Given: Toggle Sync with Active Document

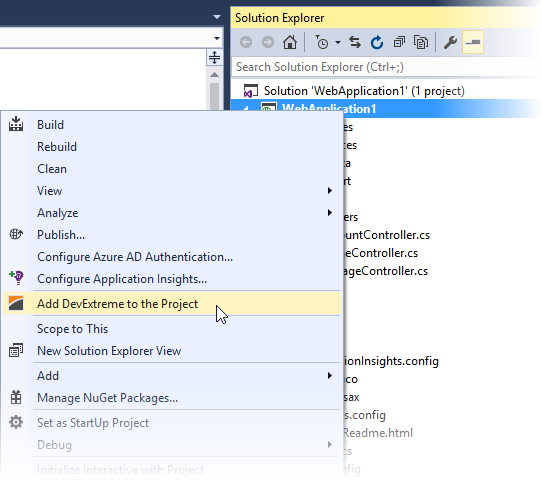Looking at the screenshot, I should point(355,42).
